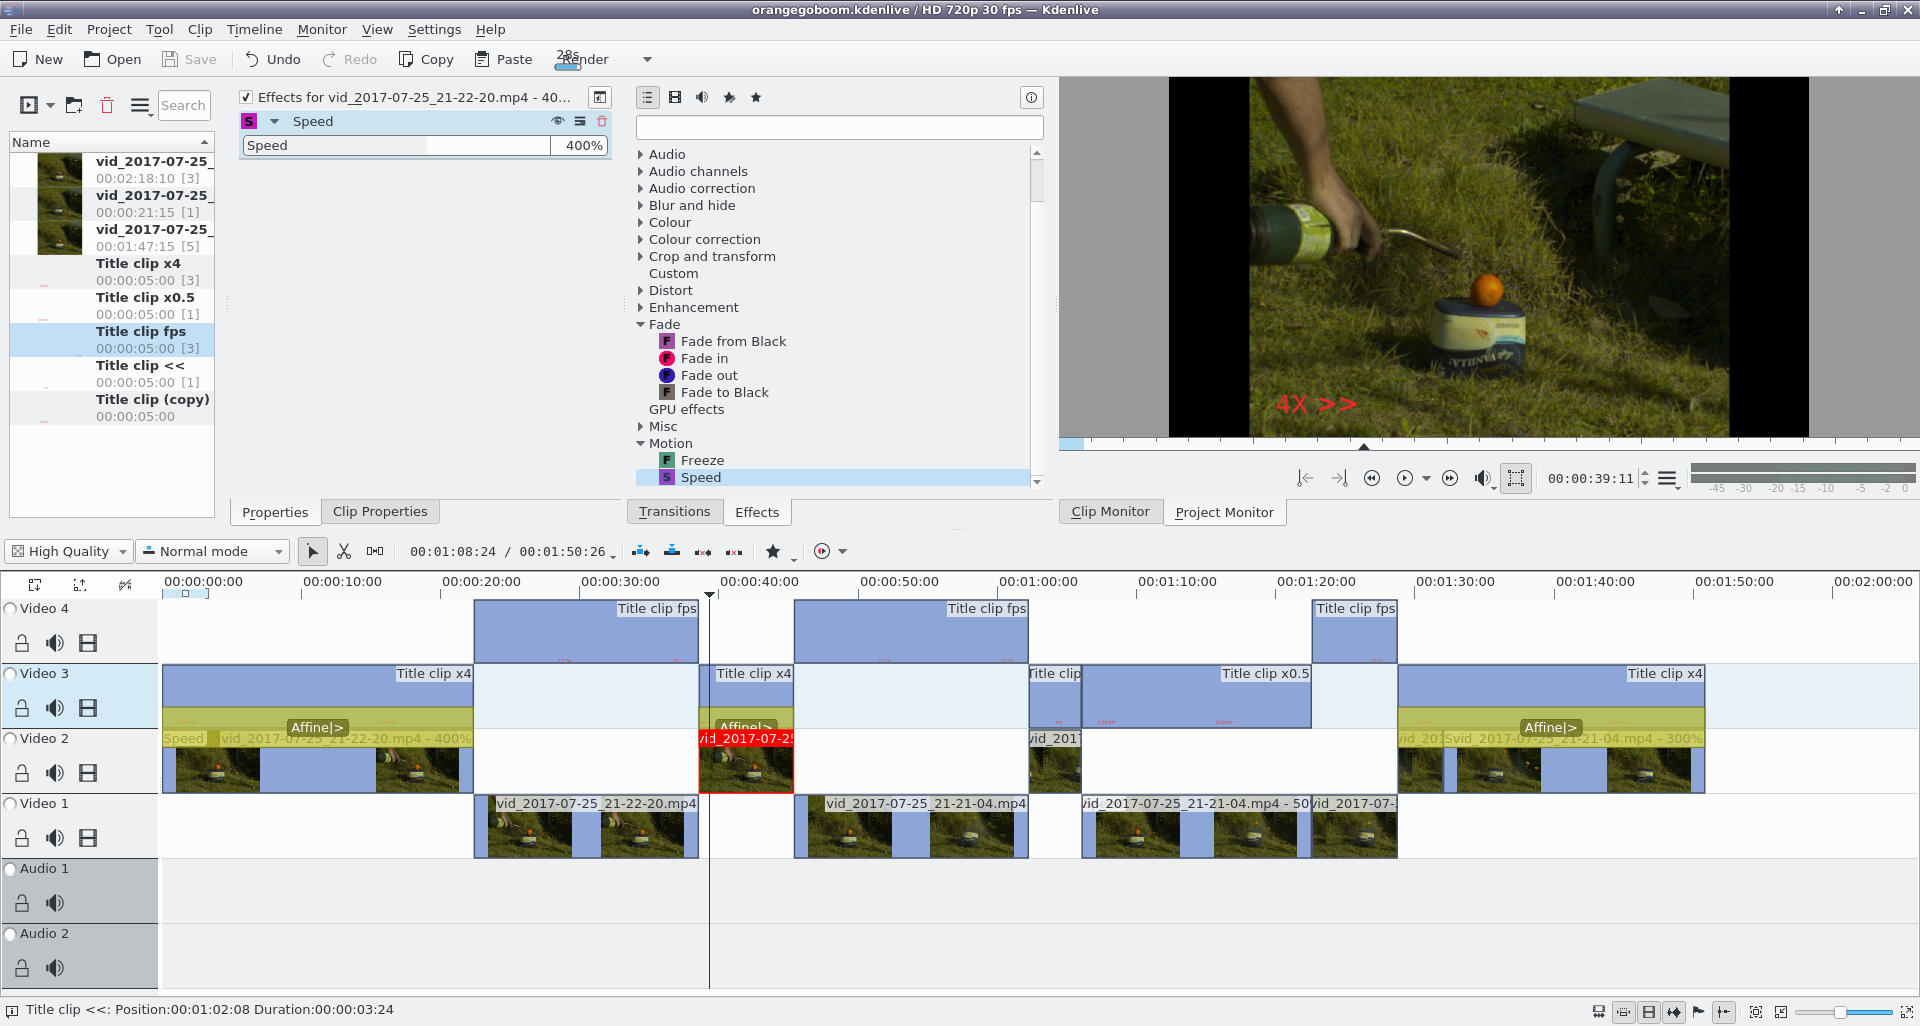
Task: Mute audio on the Video 2 track
Action: click(55, 773)
